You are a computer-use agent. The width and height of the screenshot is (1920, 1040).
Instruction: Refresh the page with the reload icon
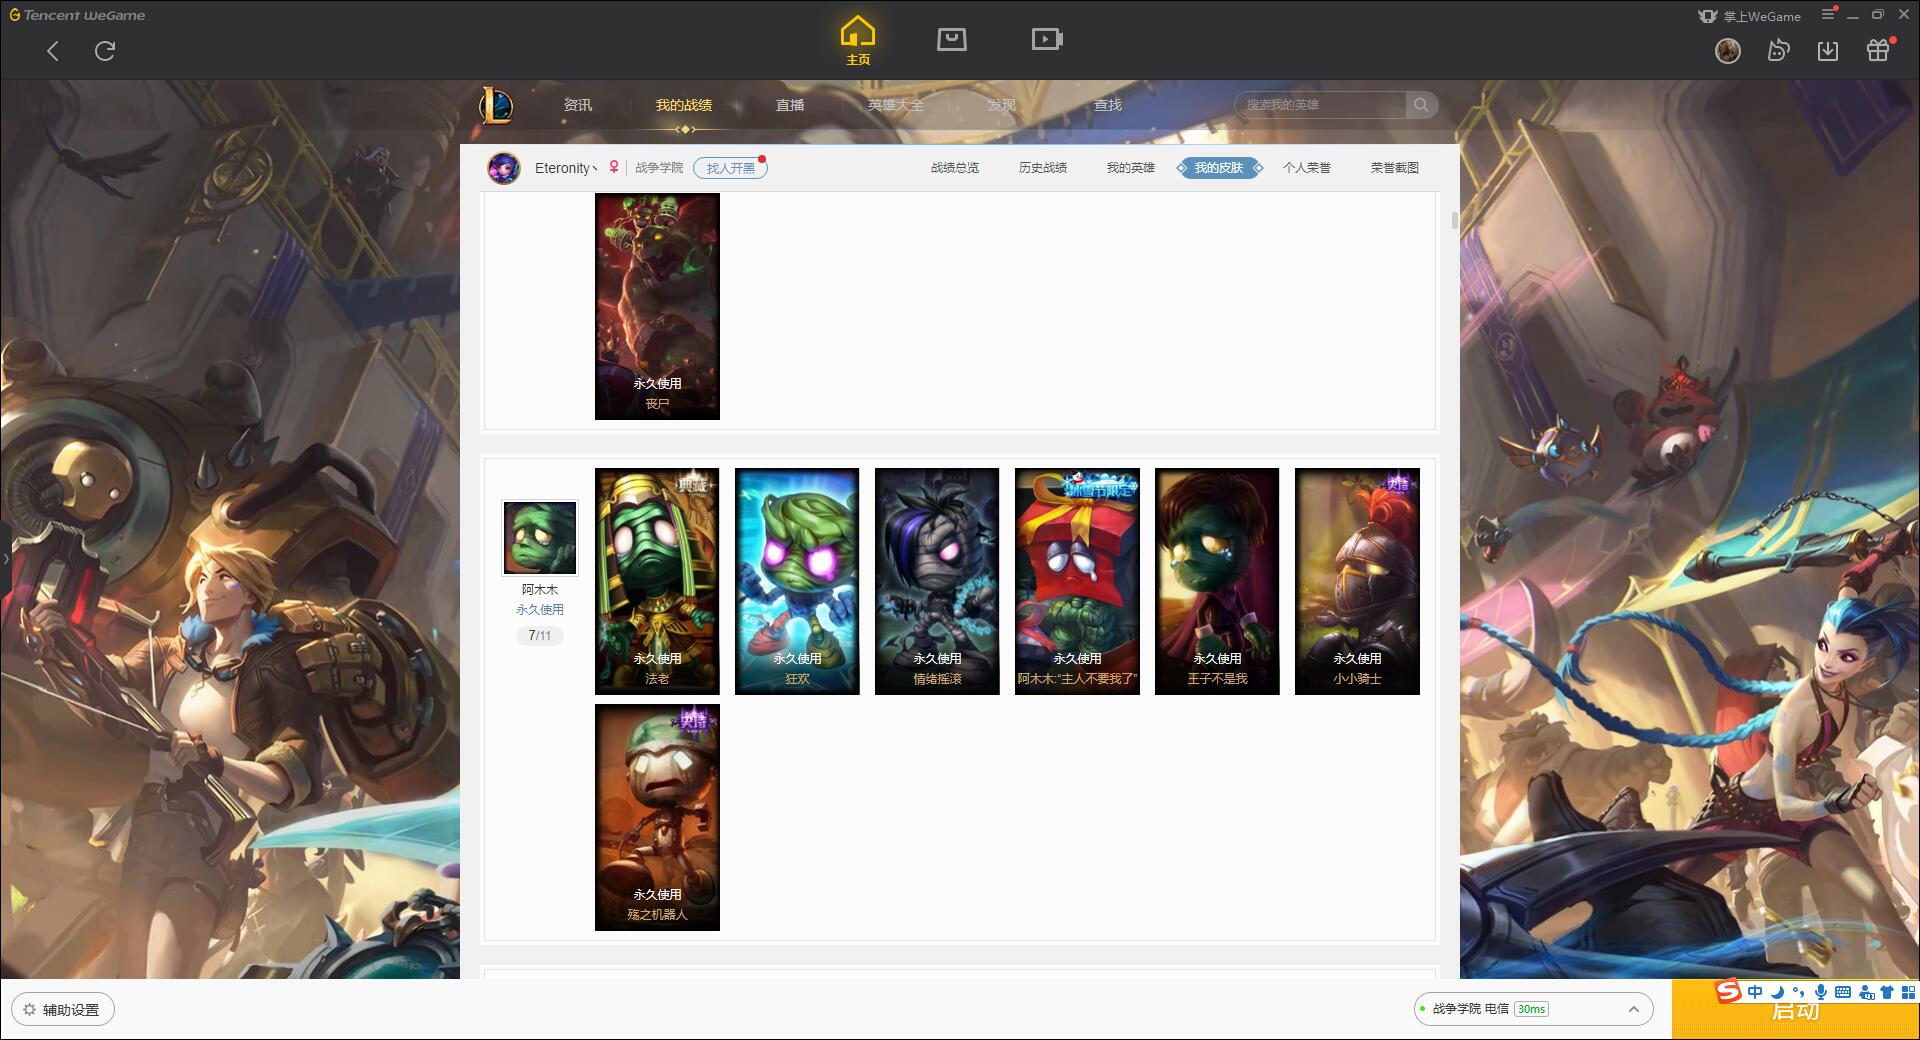pos(105,51)
